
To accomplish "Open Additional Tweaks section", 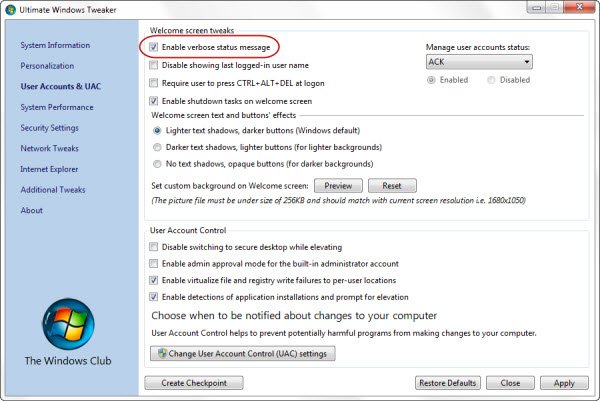I will point(53,190).
